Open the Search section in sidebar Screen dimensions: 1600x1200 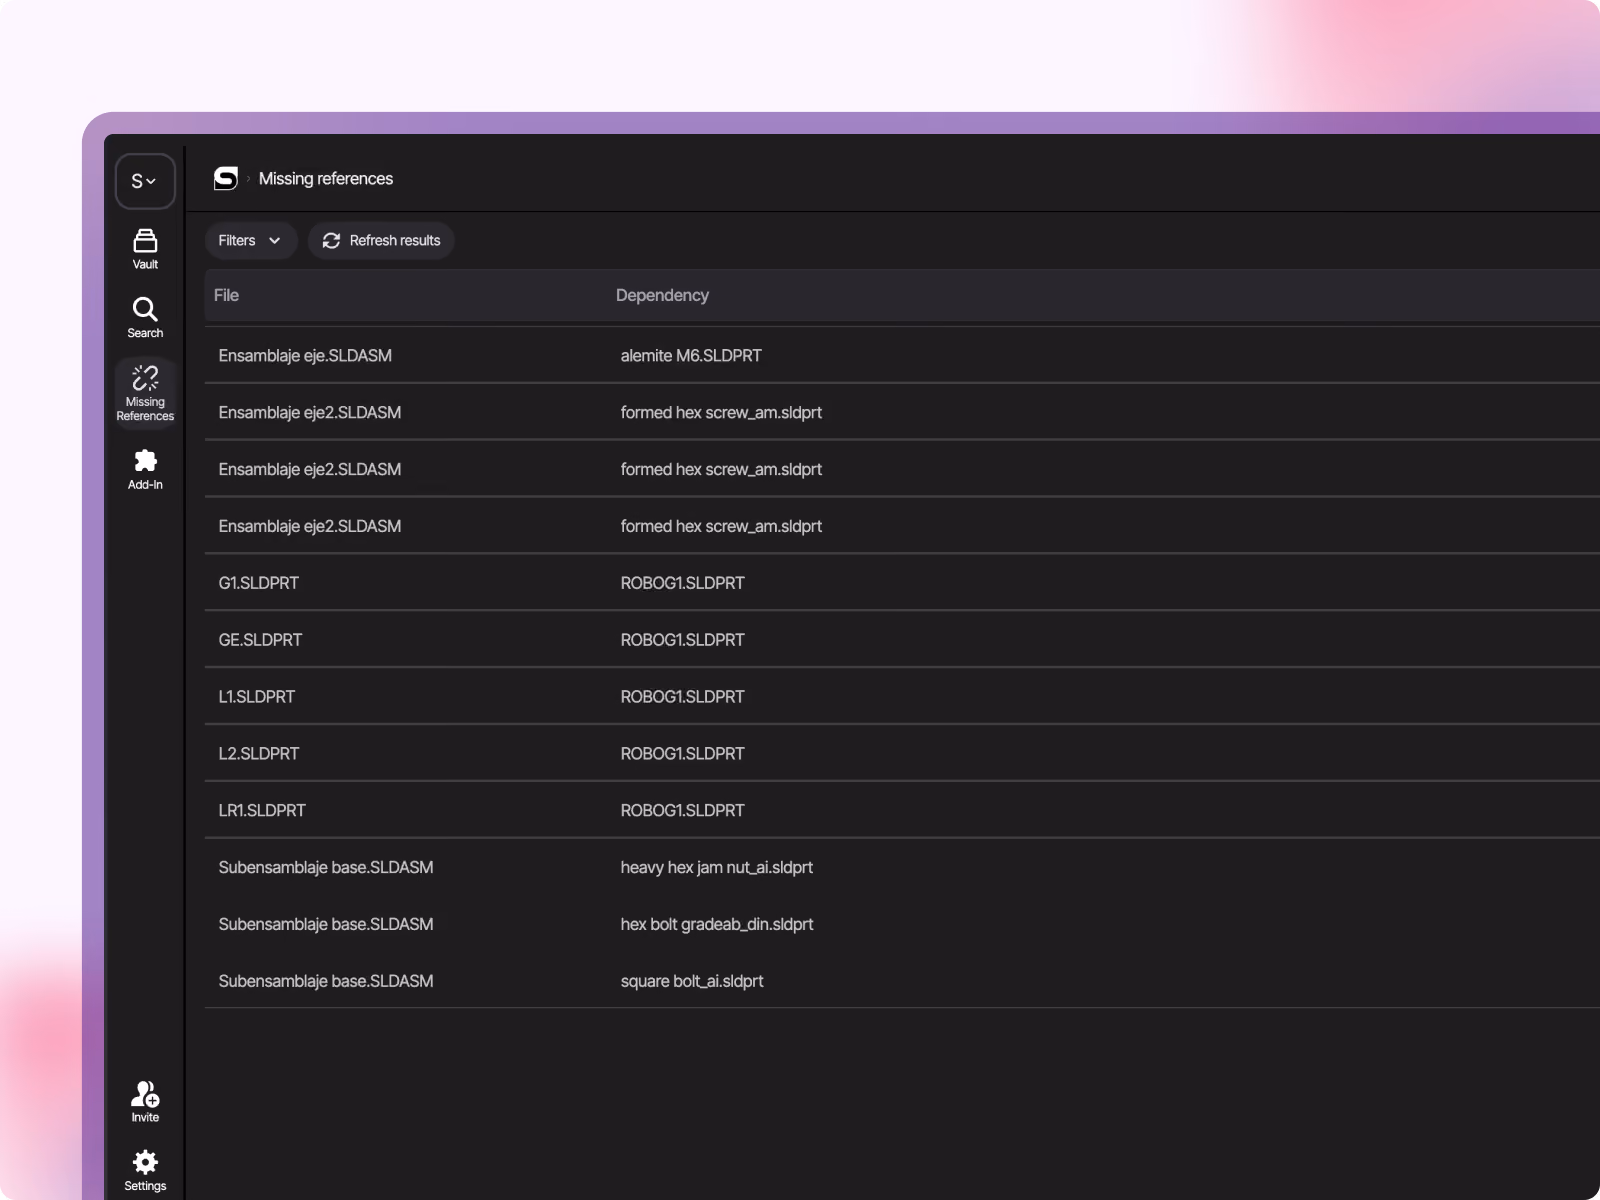point(145,317)
